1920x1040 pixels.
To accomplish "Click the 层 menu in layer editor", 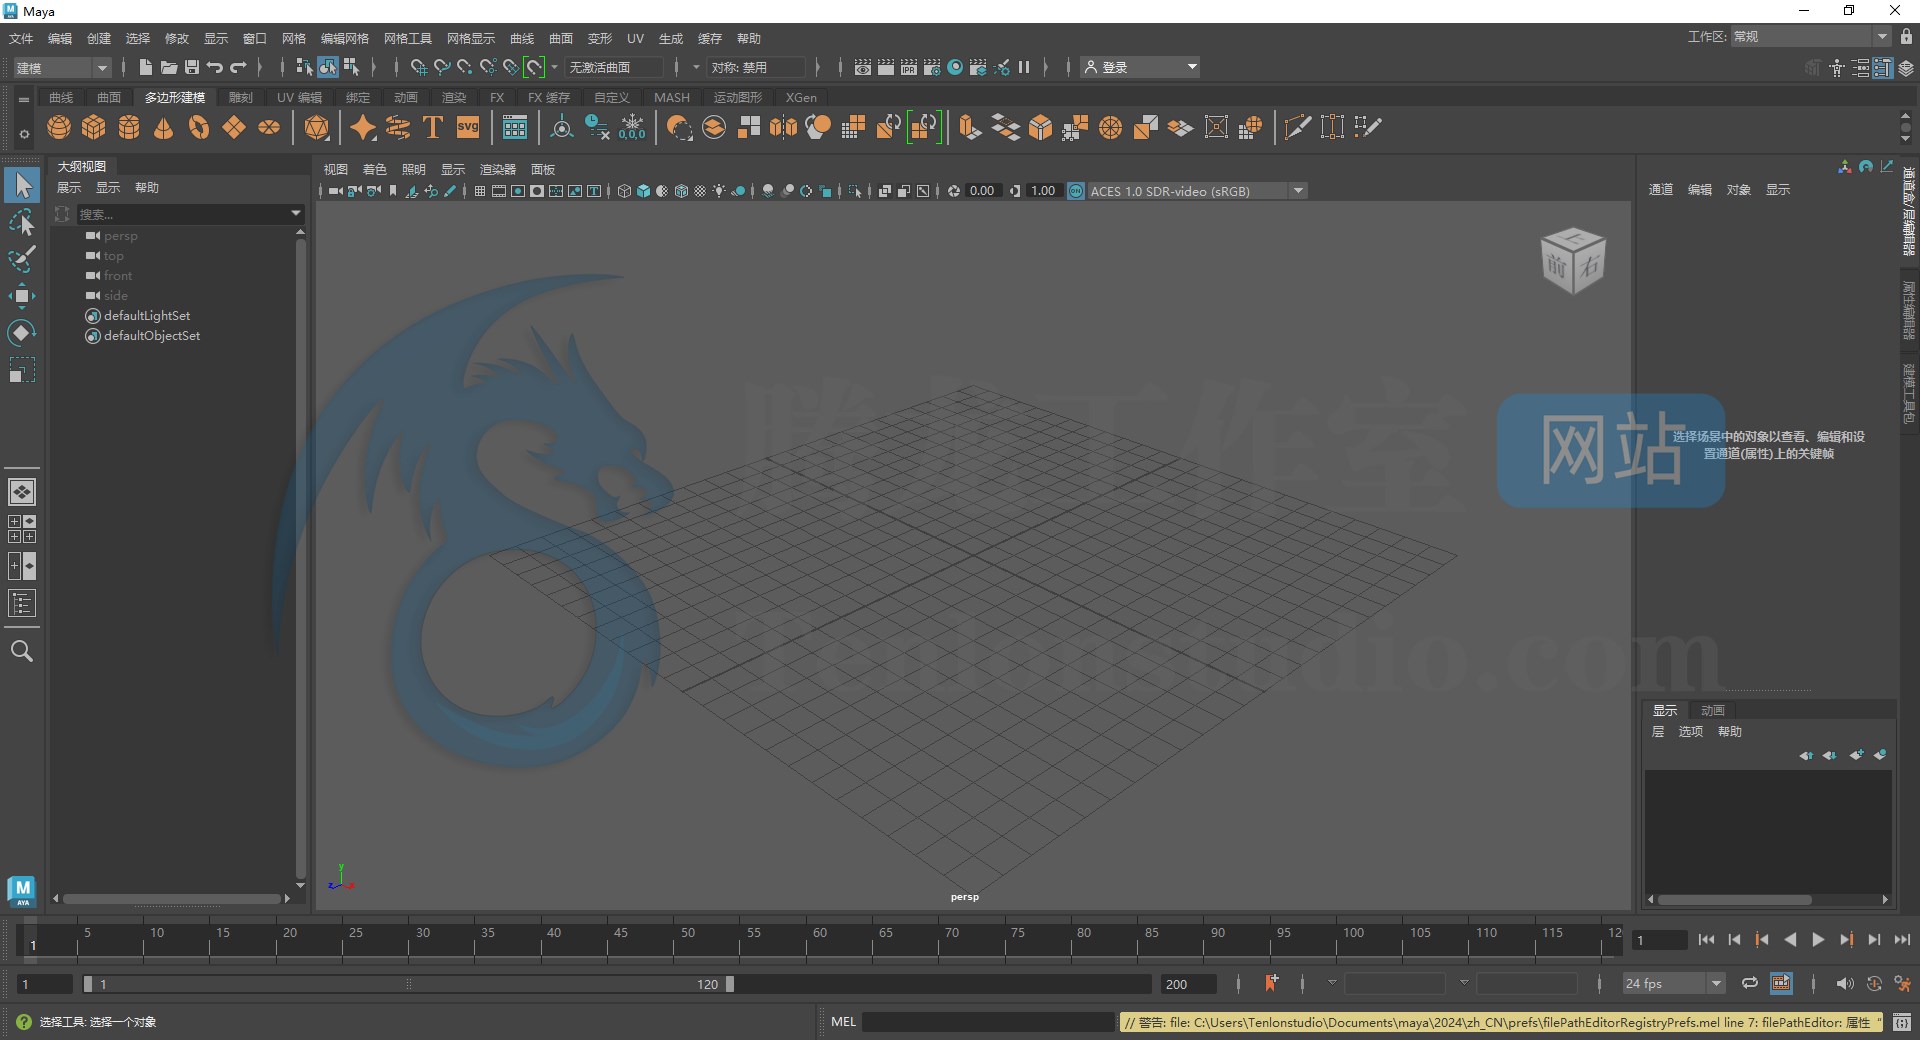I will coord(1658,731).
